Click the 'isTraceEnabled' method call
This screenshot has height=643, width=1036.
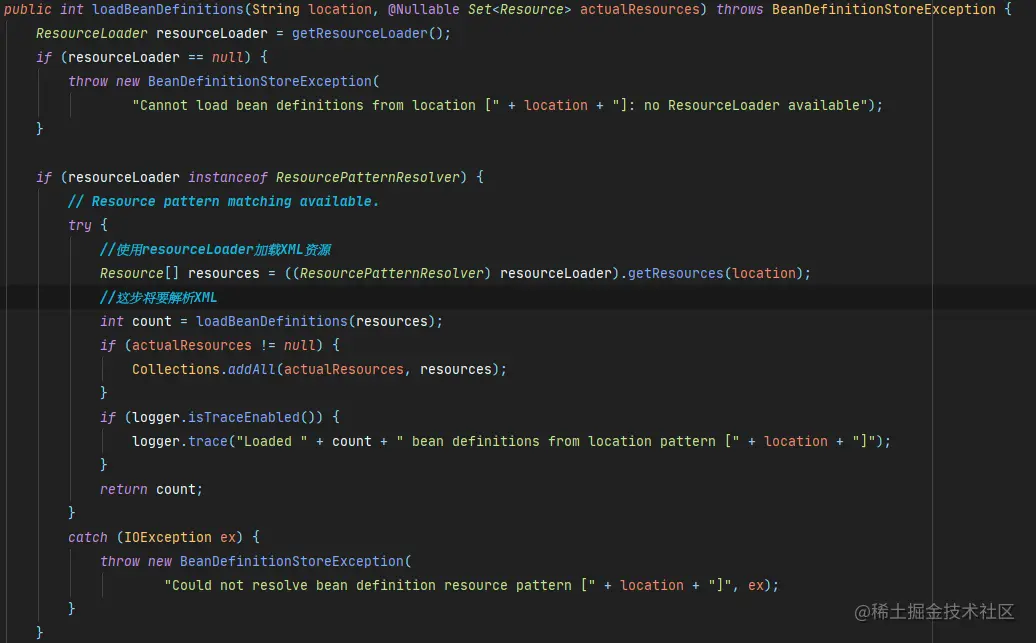[x=244, y=417]
